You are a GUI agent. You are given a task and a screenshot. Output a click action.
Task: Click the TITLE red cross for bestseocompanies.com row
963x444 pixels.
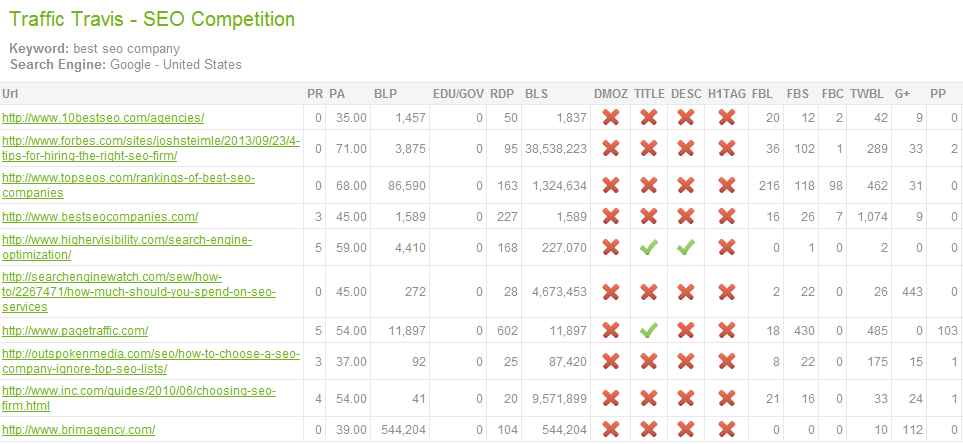point(649,216)
